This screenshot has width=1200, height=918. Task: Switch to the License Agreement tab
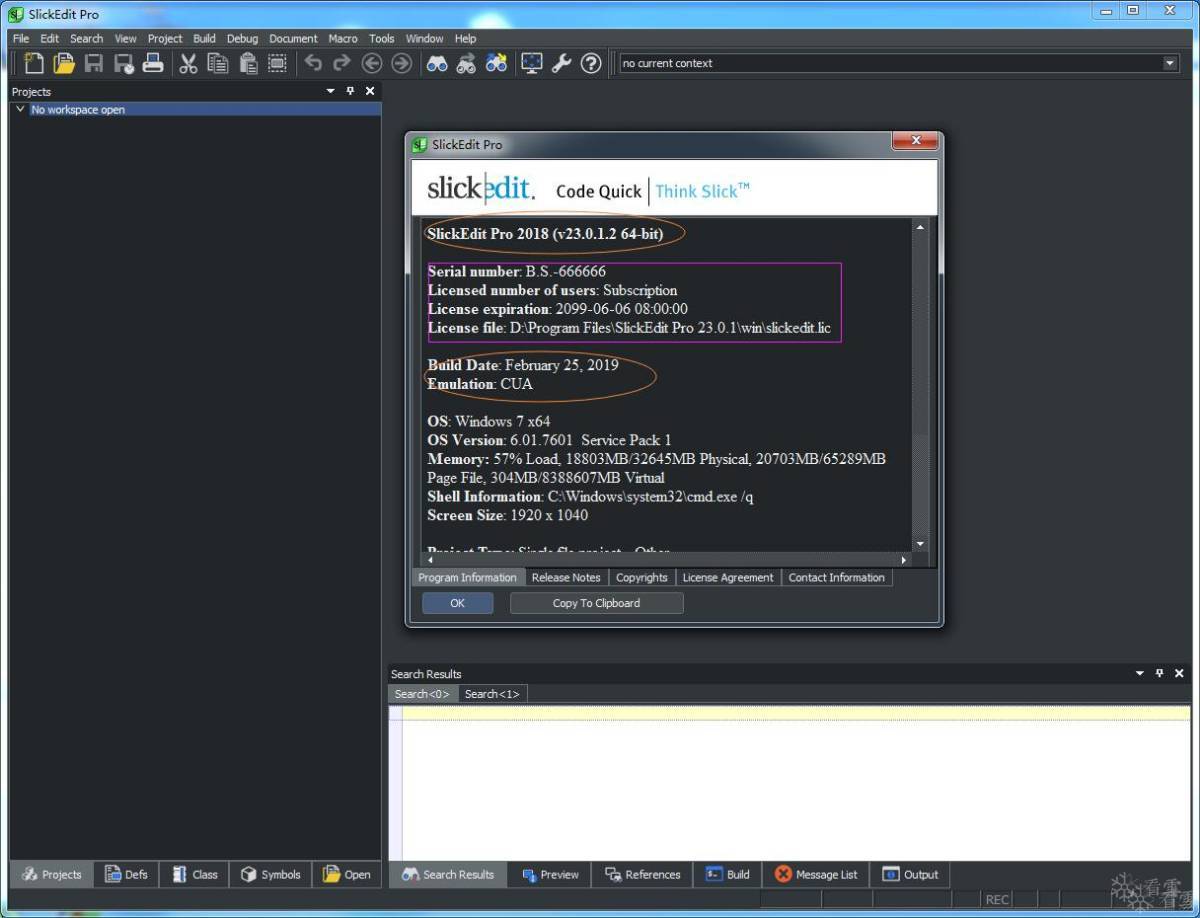click(x=728, y=577)
